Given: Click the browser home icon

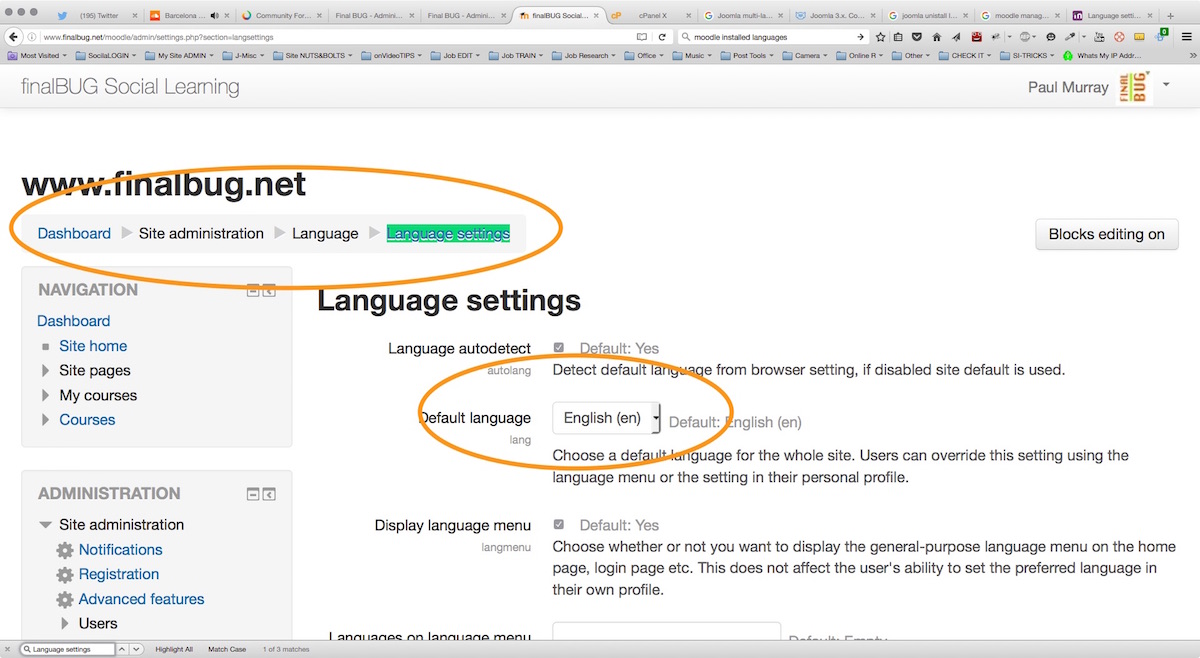Looking at the screenshot, I should coord(937,37).
